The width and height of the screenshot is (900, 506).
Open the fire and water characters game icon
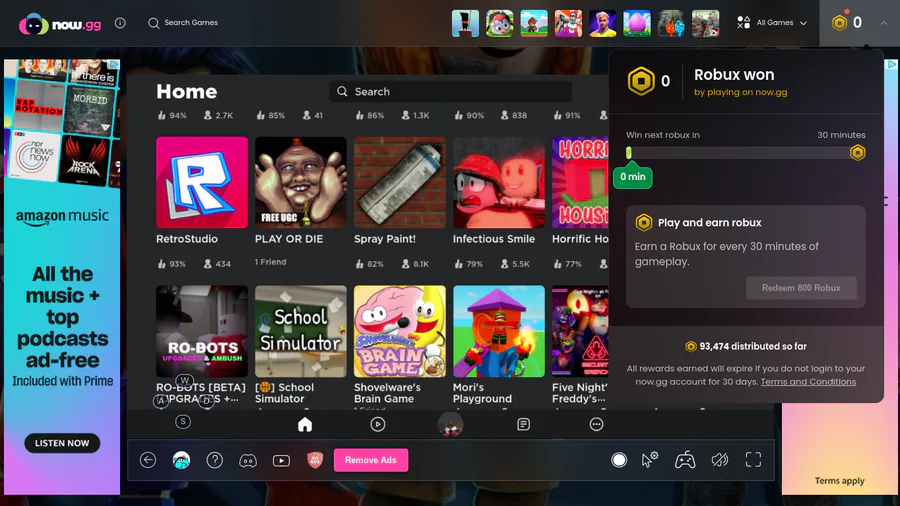pos(671,24)
